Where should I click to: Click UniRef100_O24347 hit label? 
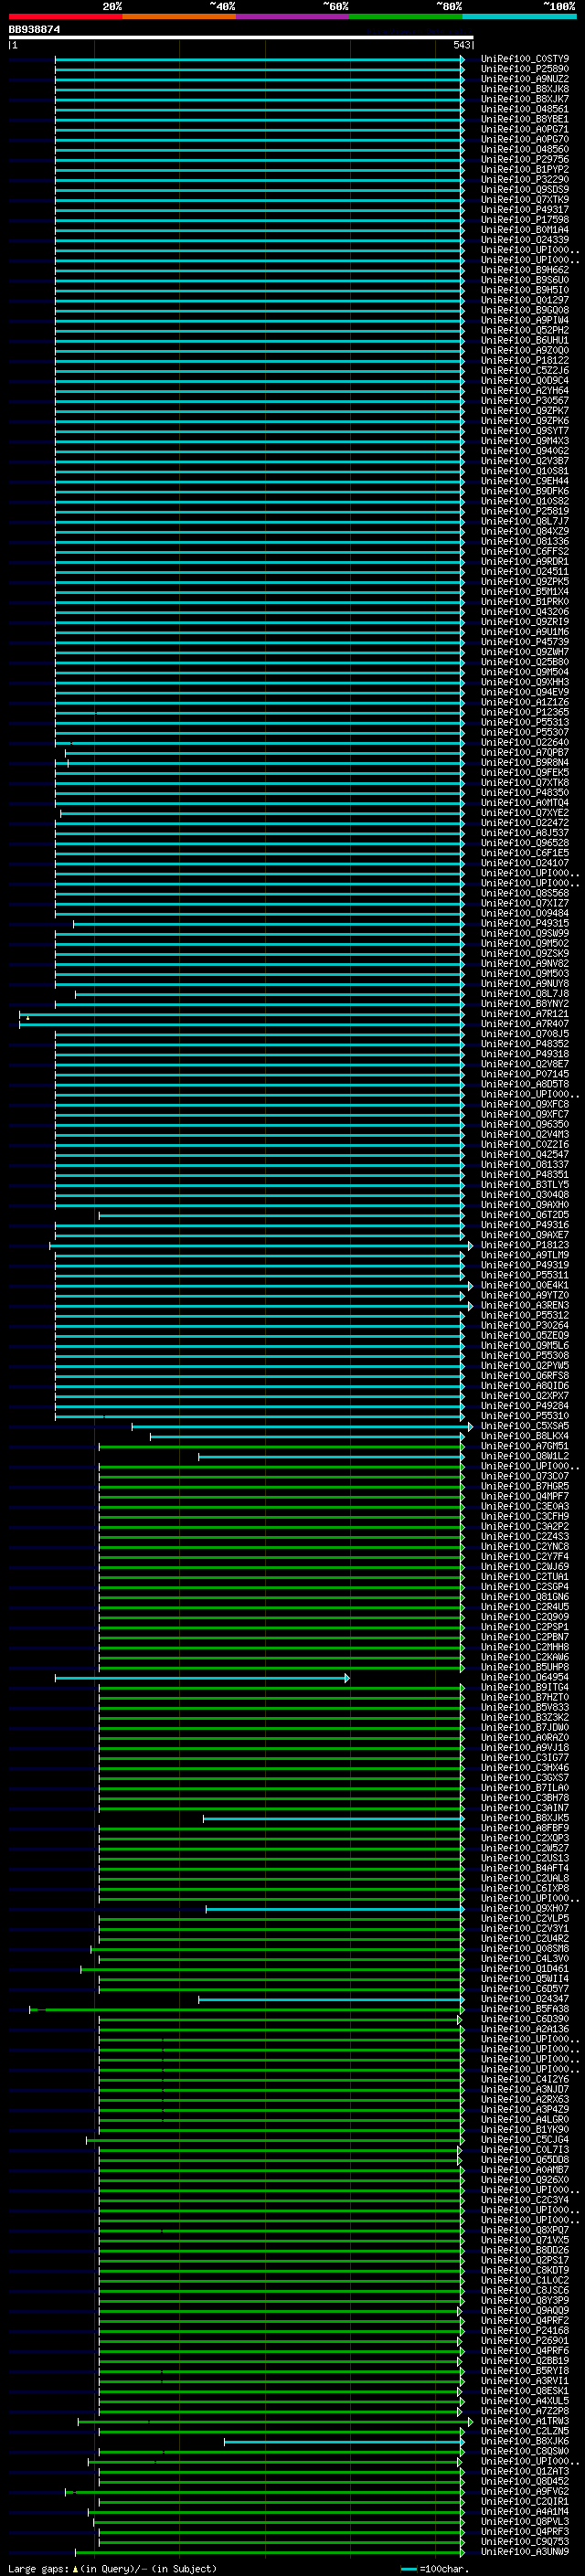click(524, 1999)
